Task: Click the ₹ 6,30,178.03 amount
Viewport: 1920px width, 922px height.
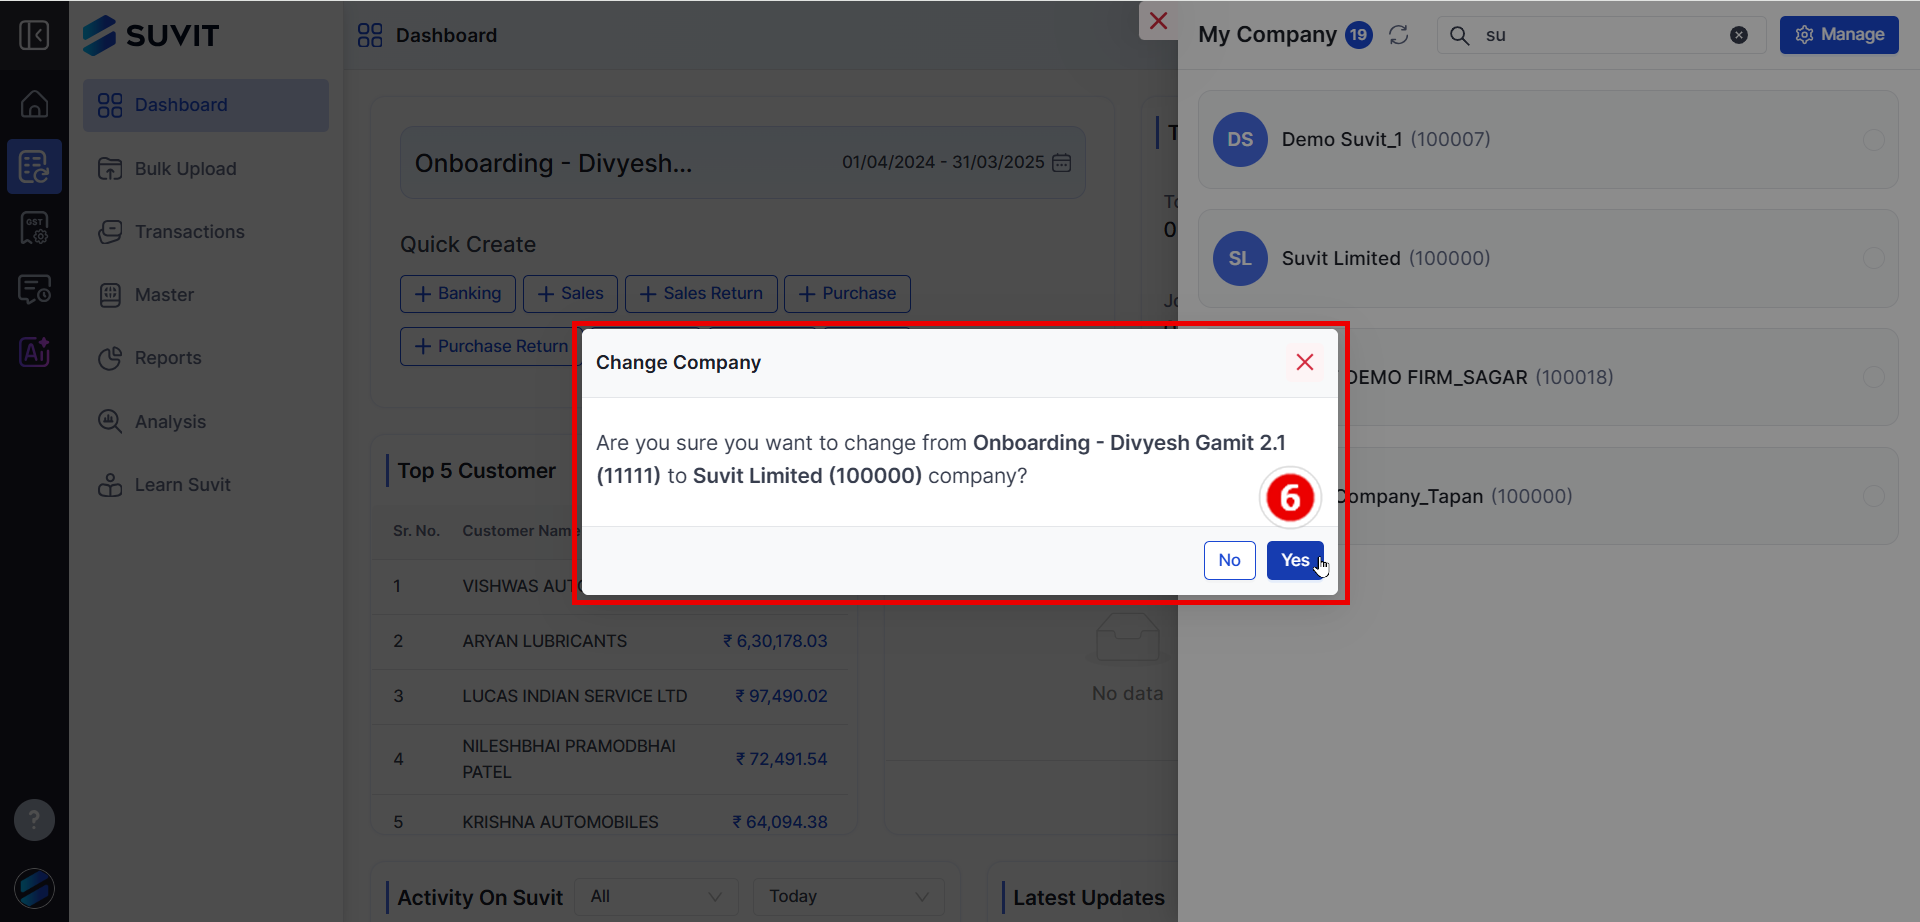Action: (x=775, y=641)
